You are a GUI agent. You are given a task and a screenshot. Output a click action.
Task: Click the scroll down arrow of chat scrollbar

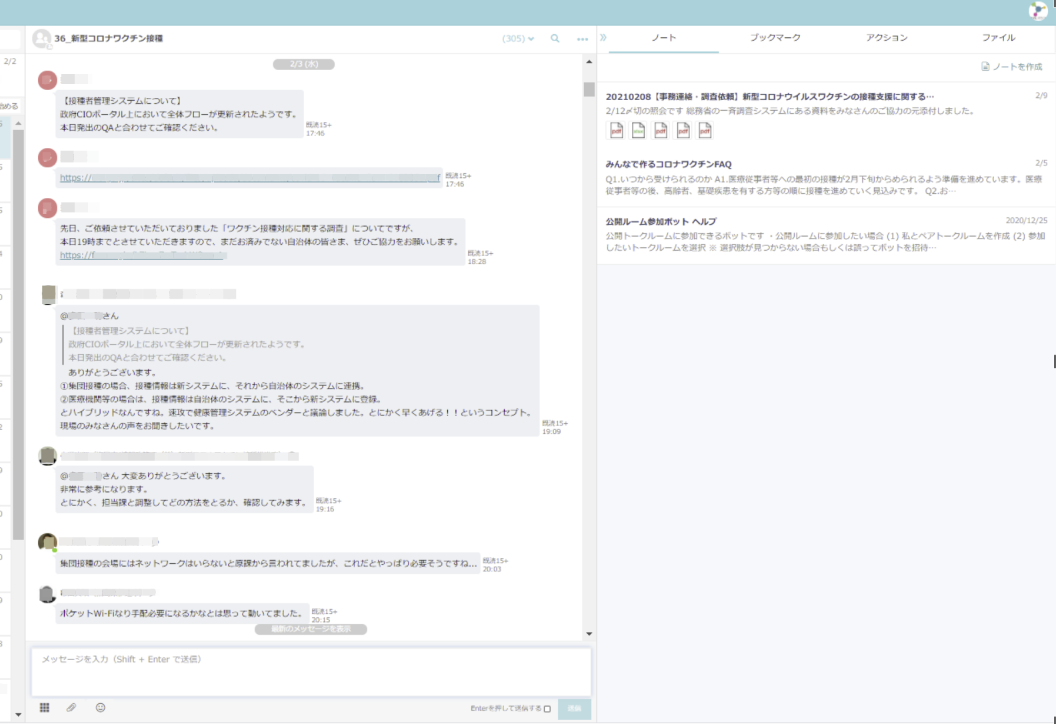pos(589,634)
